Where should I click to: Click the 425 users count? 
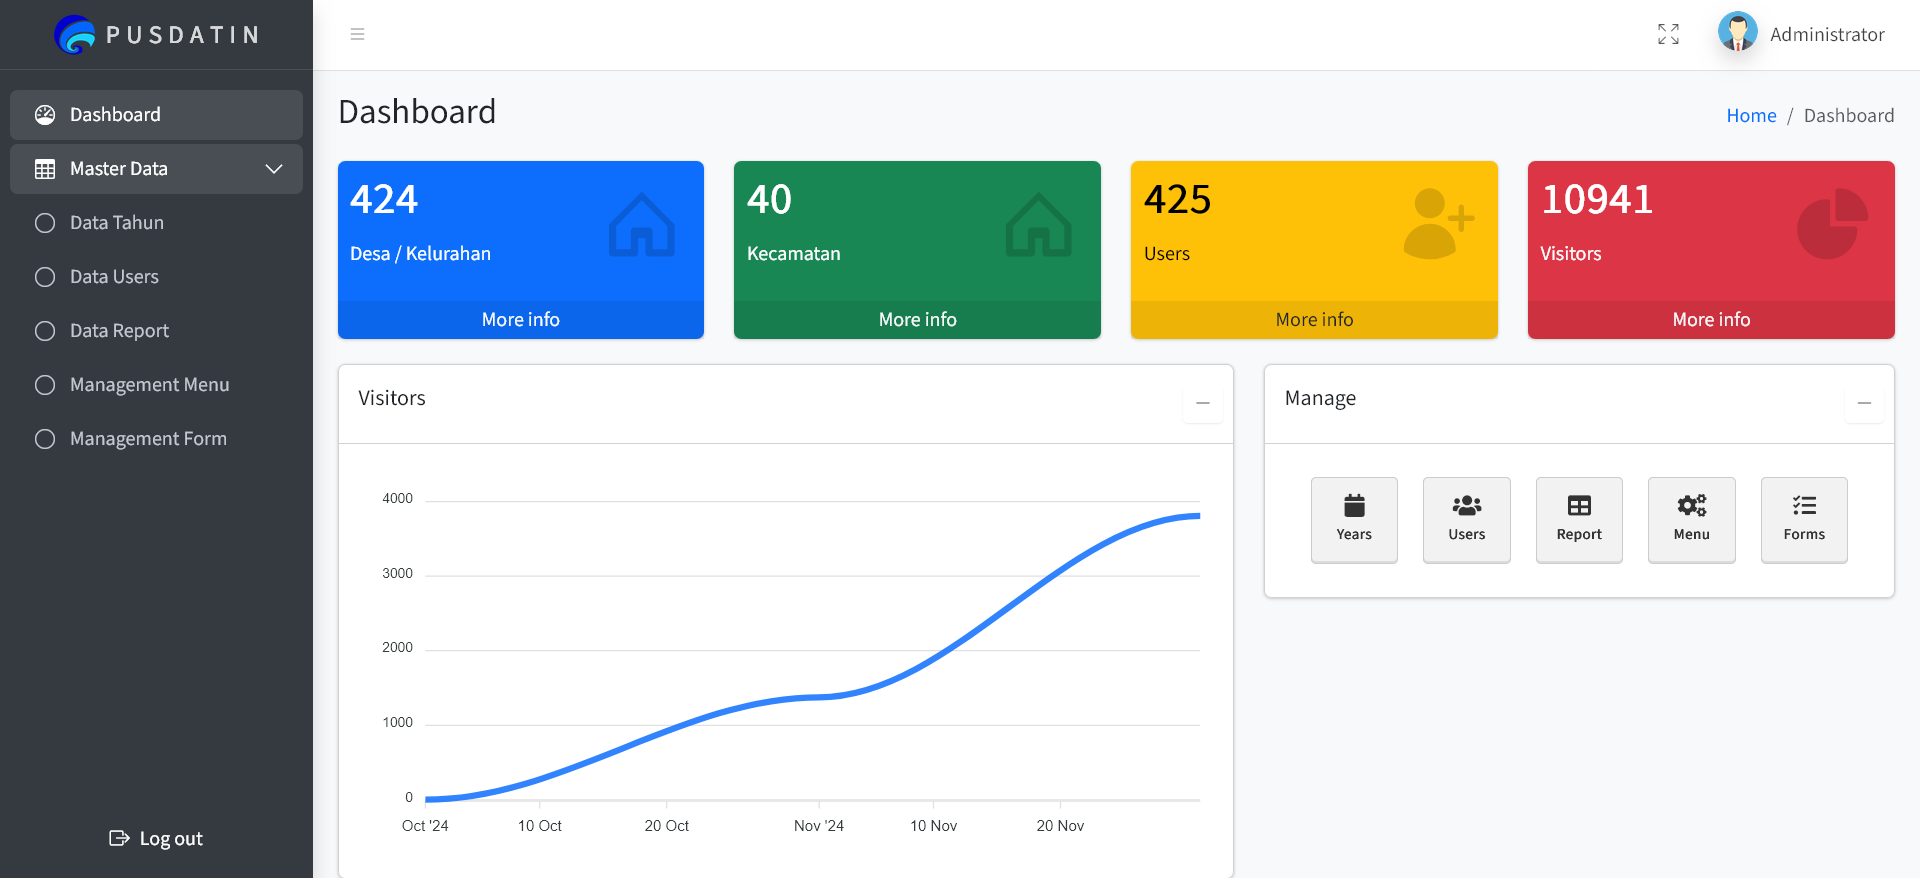tap(1178, 200)
